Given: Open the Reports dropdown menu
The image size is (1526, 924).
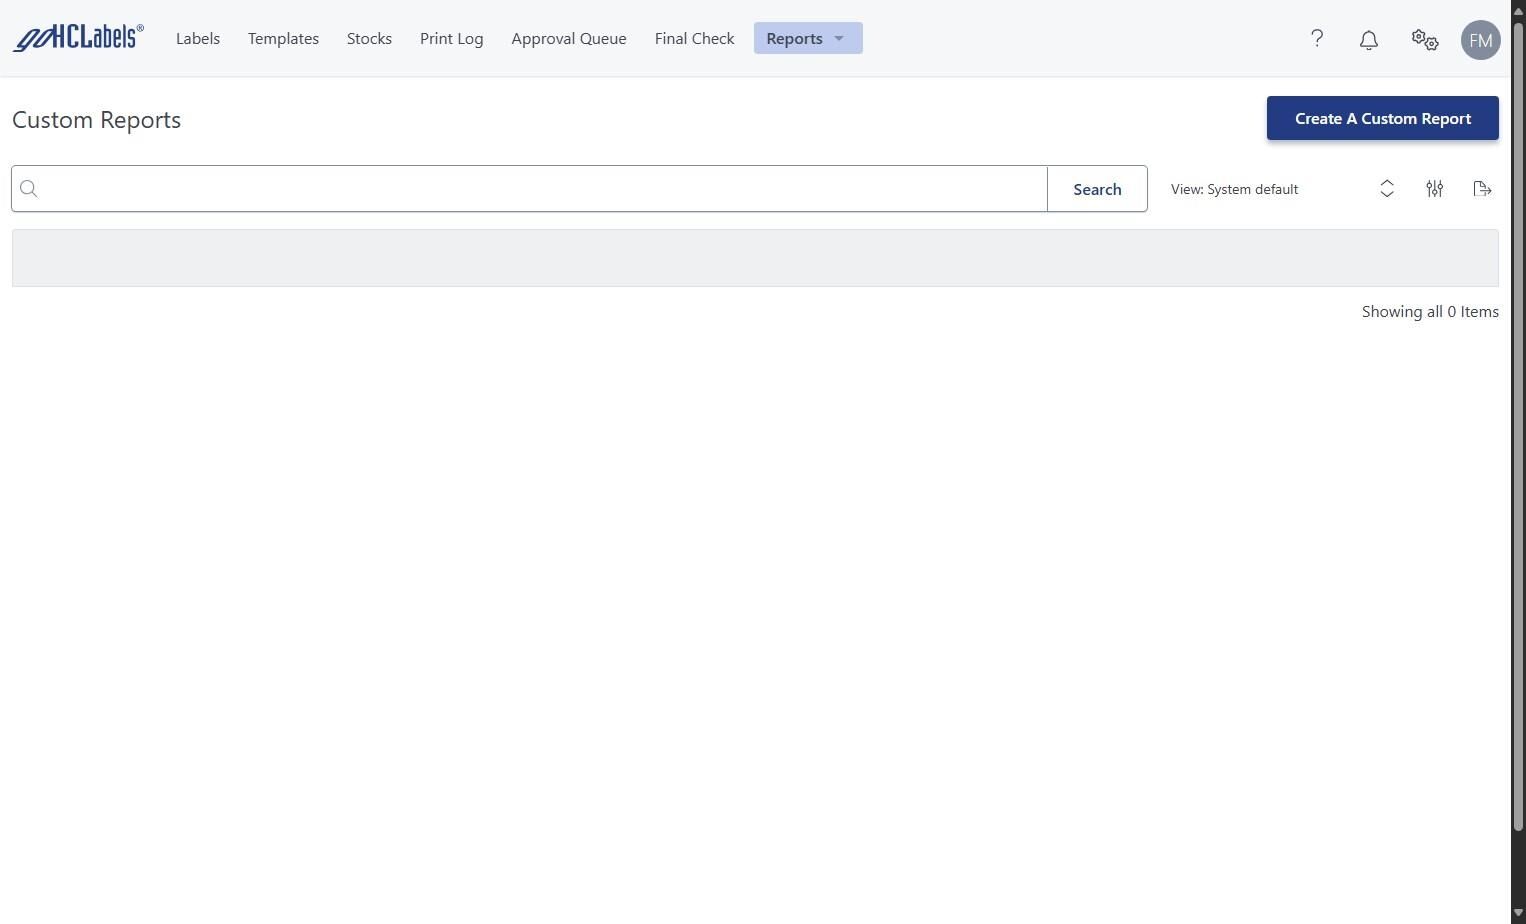Looking at the screenshot, I should pyautogui.click(x=808, y=38).
